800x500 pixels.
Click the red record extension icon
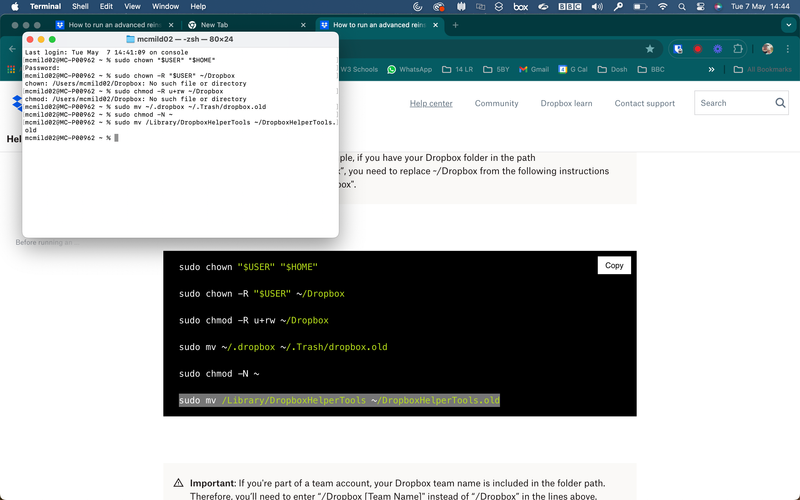[x=698, y=48]
